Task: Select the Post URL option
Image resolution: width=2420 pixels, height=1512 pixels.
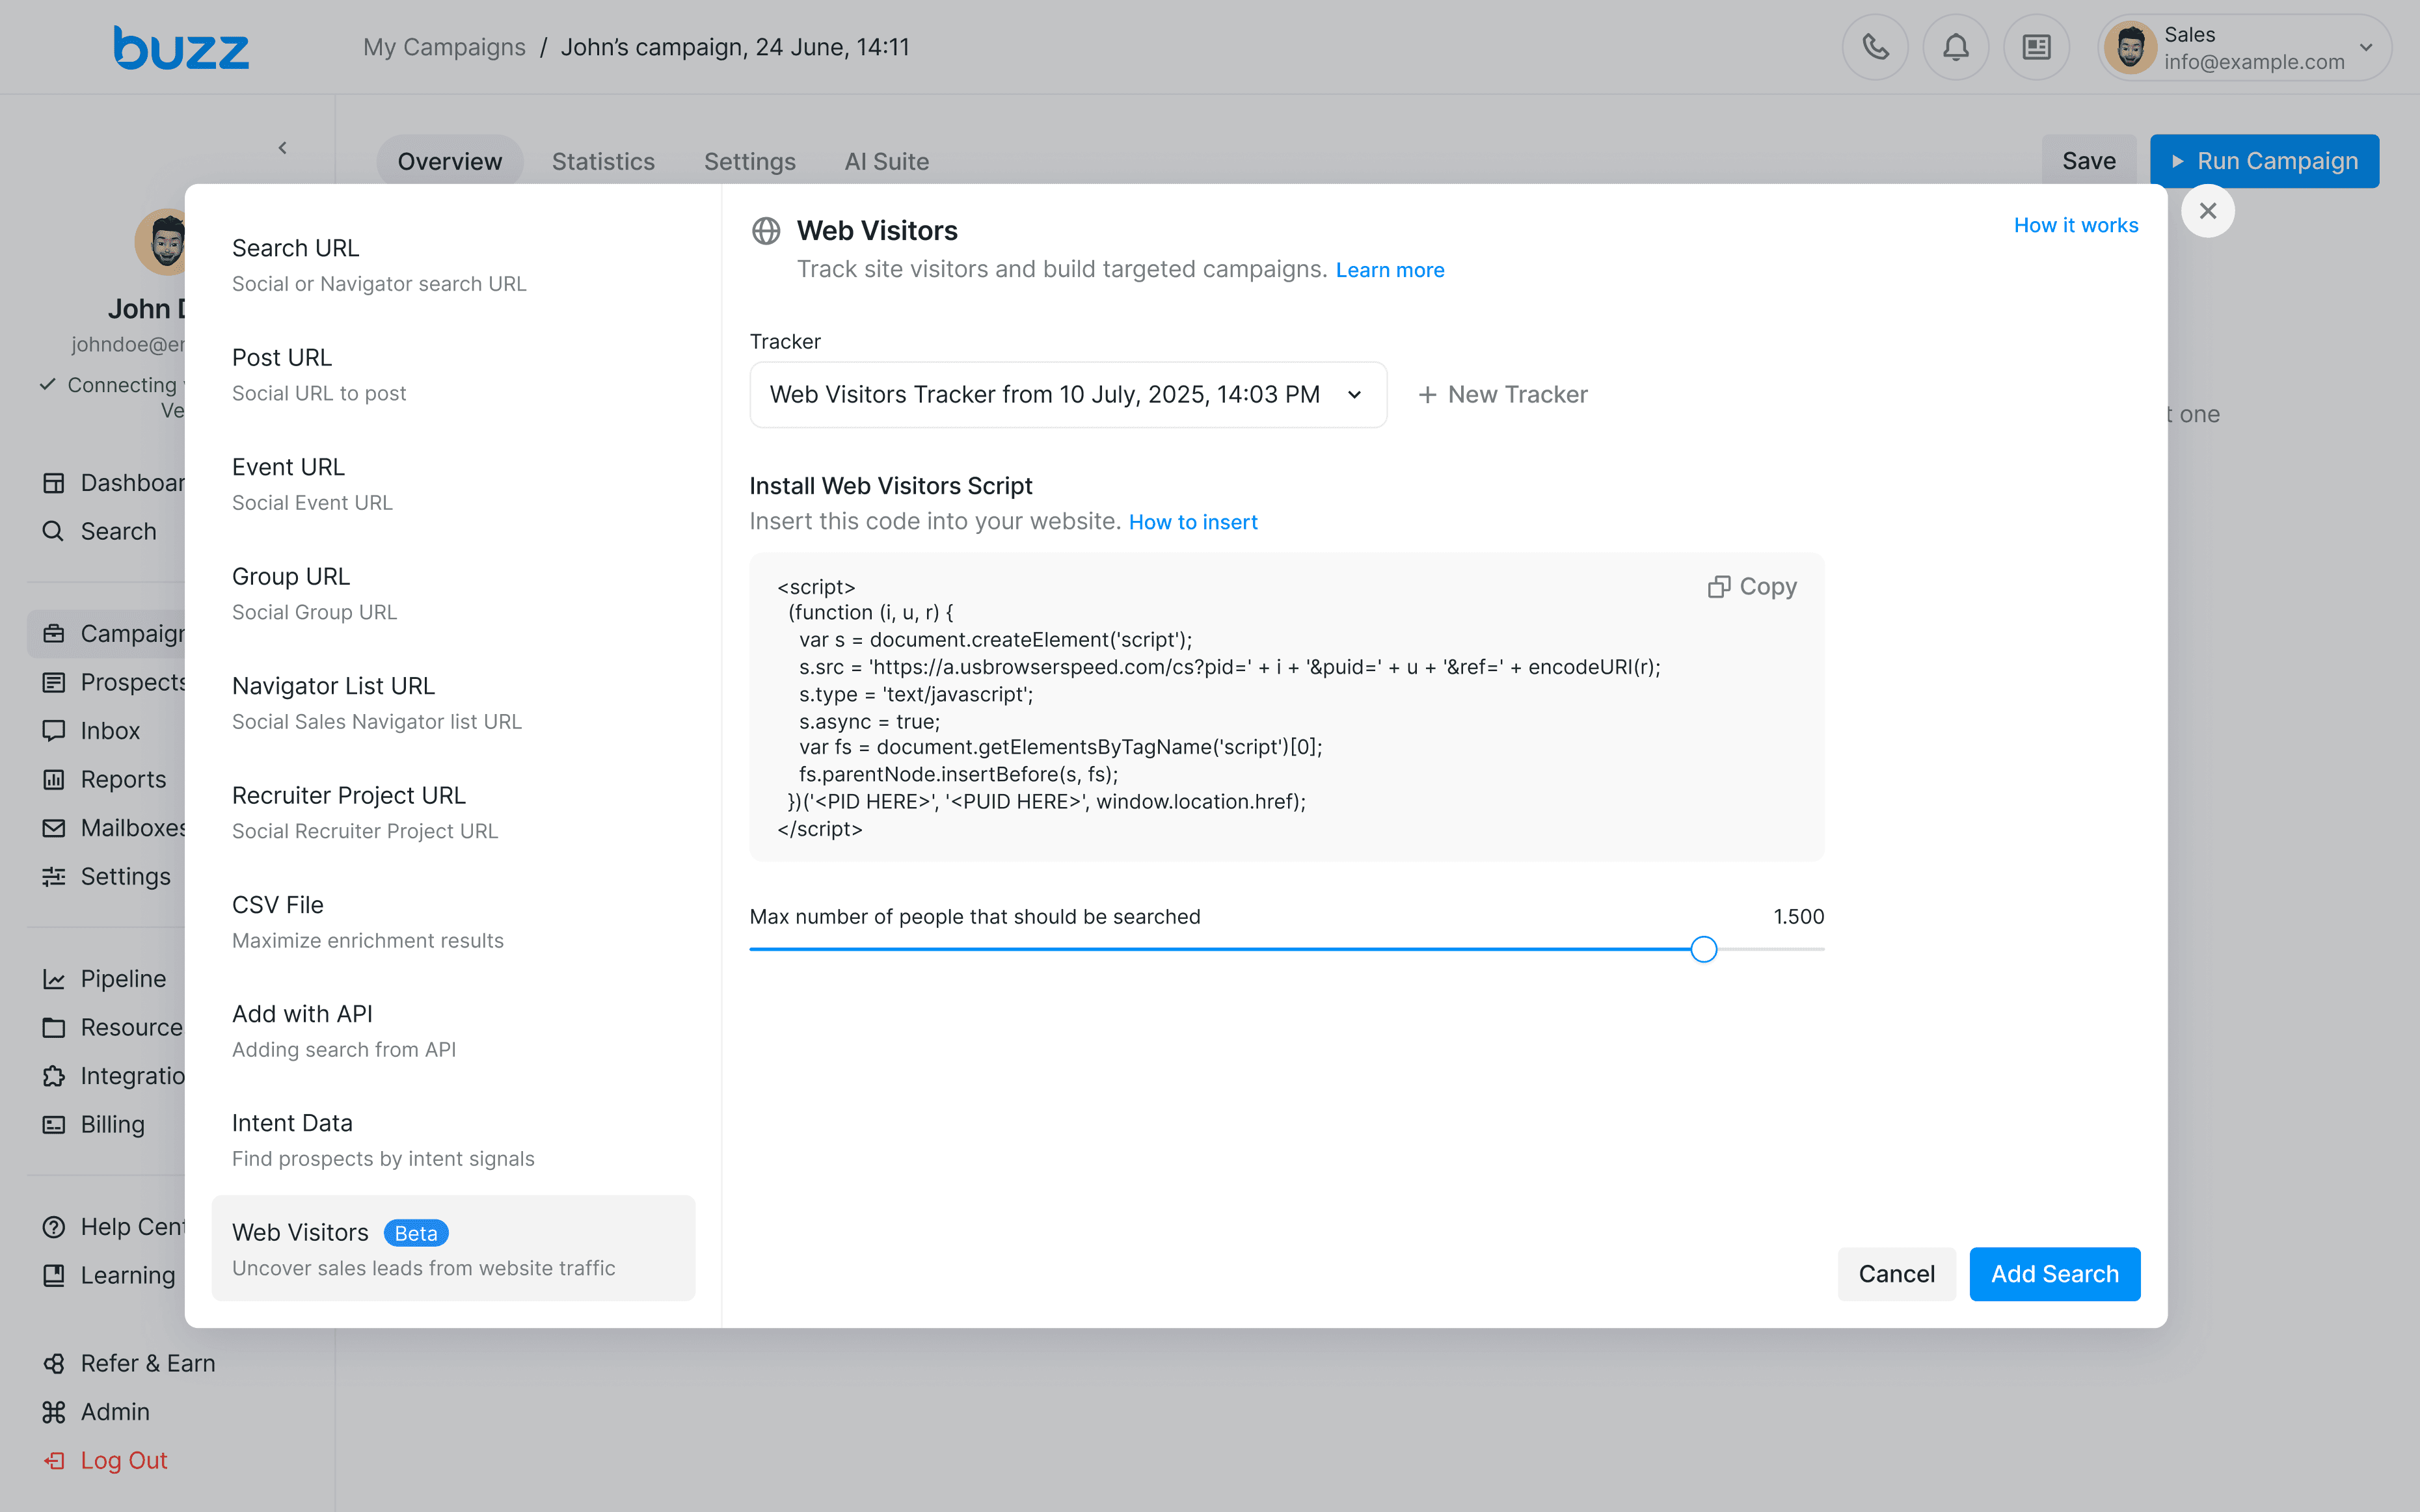Action: (x=453, y=374)
